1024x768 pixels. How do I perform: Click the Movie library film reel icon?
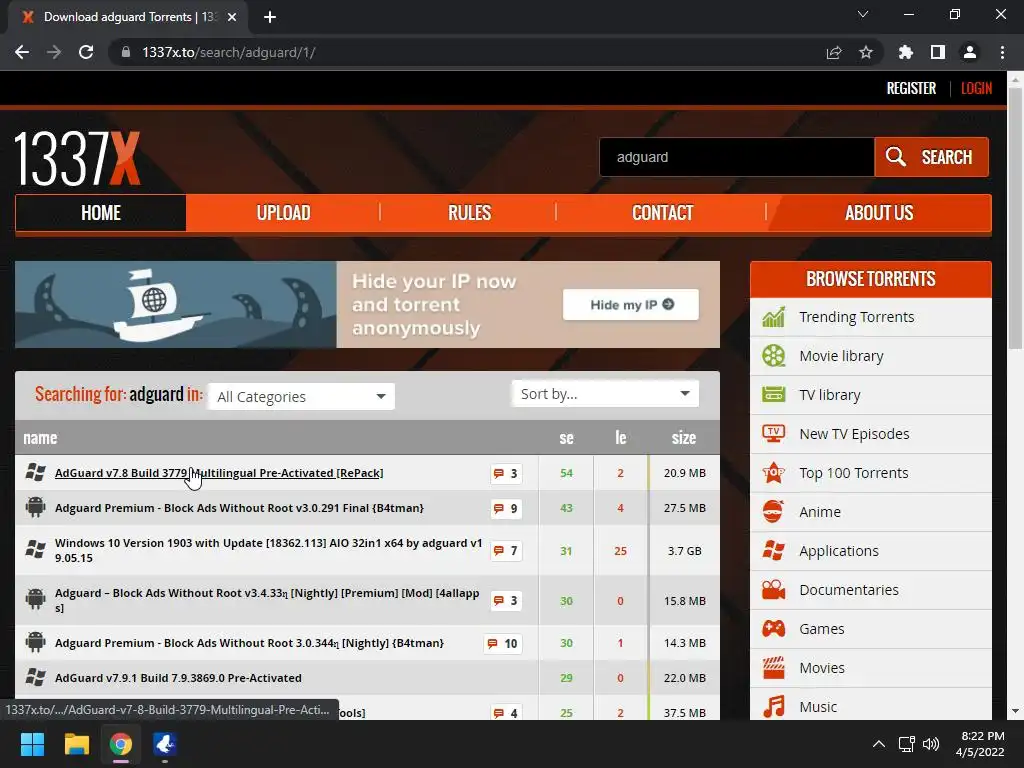click(773, 356)
